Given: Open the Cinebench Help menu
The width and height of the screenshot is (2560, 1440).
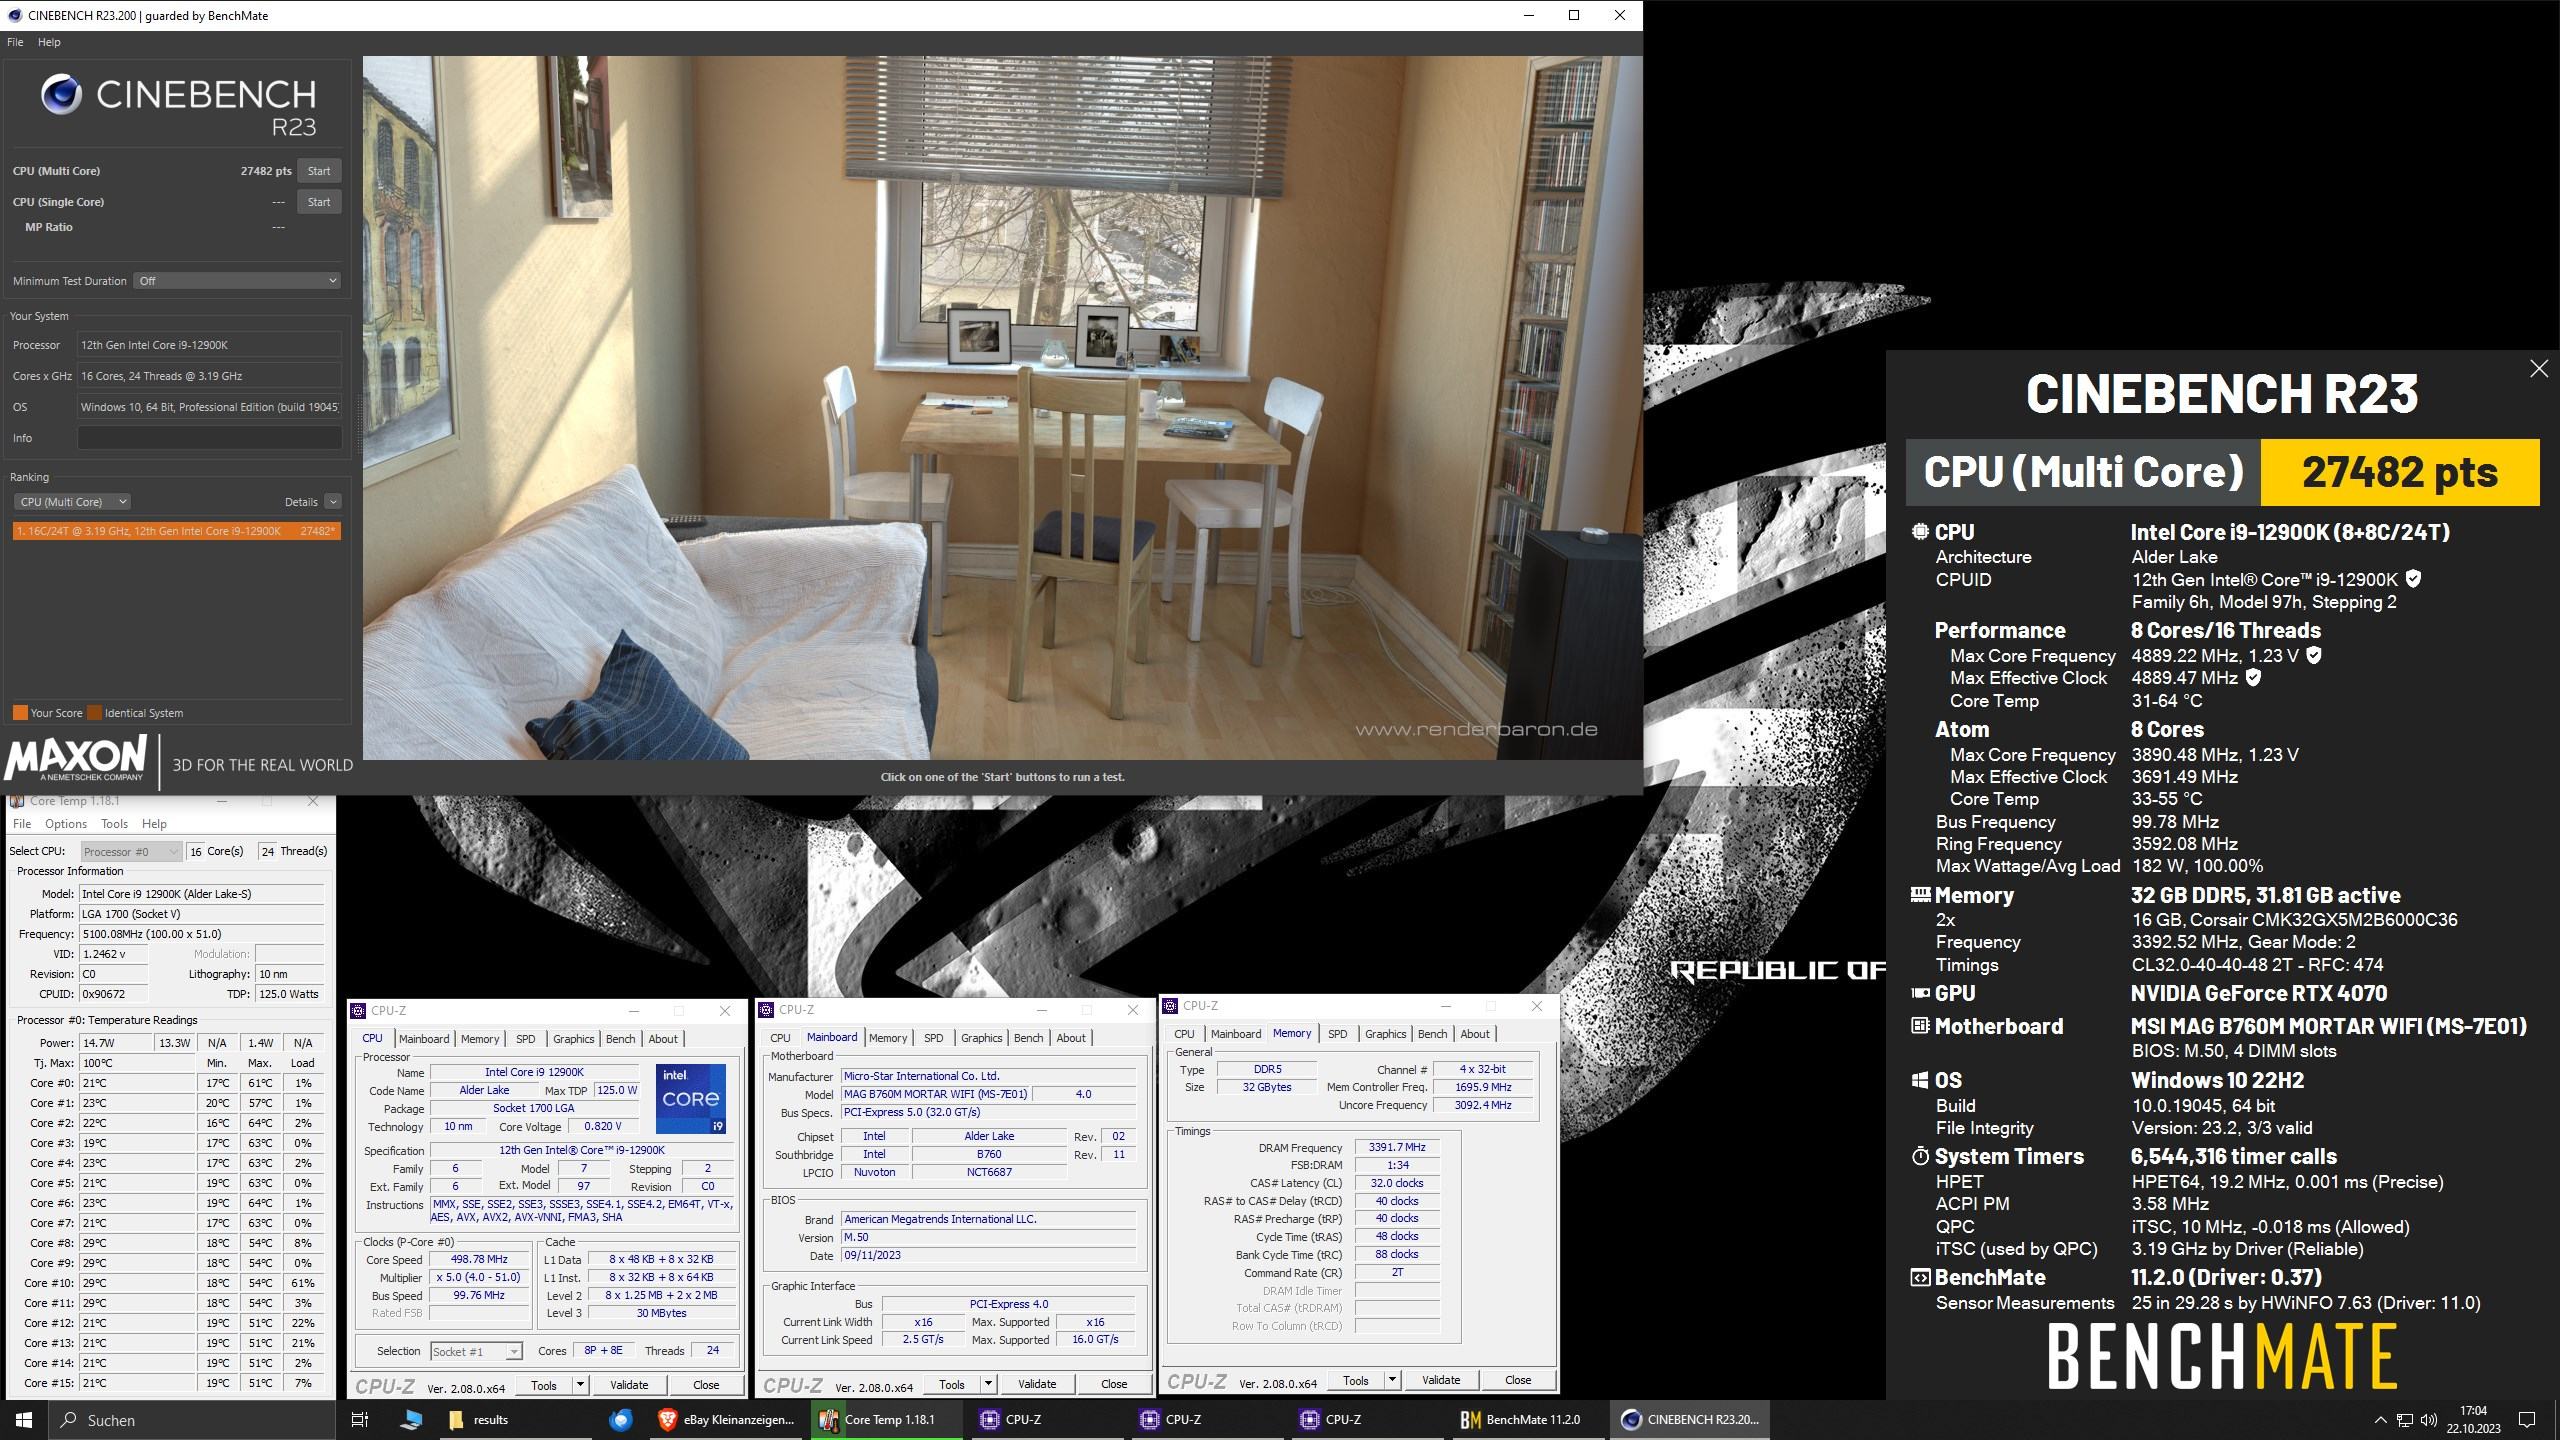Looking at the screenshot, I should coord(49,42).
